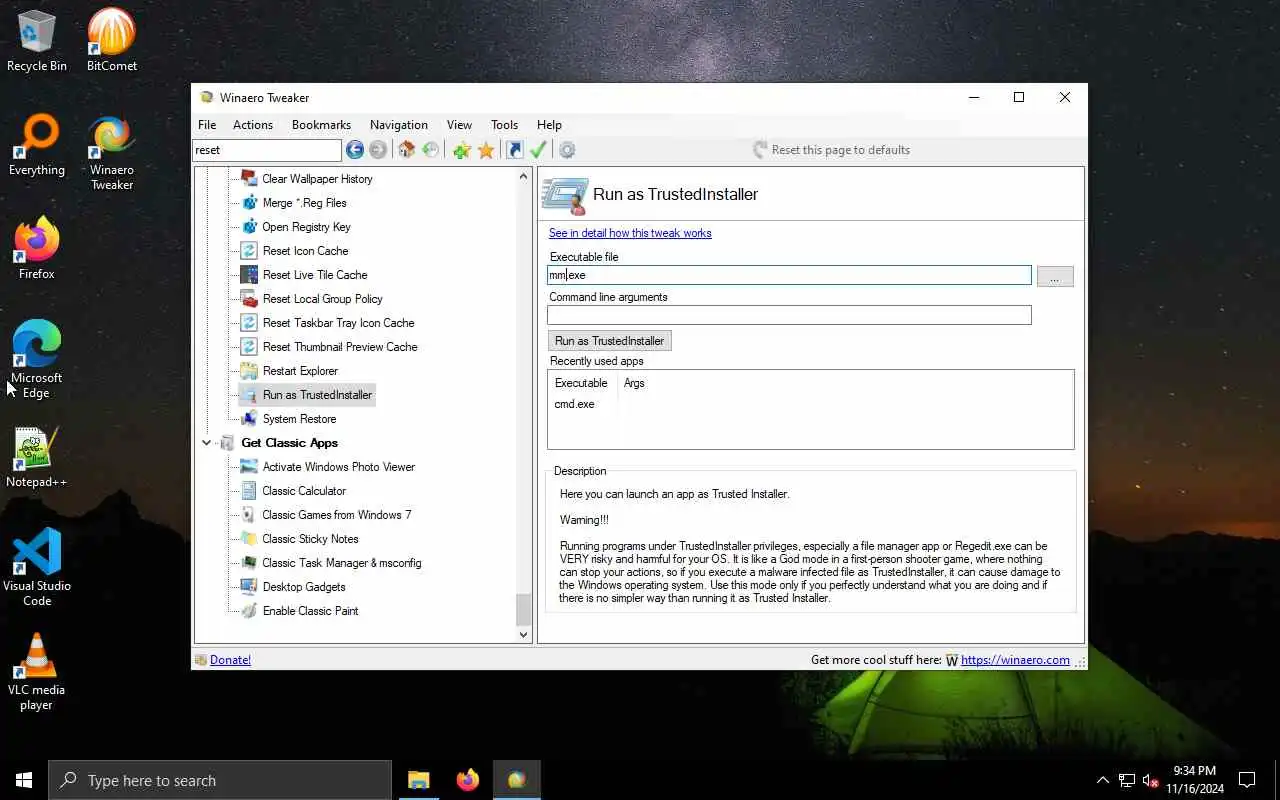Image resolution: width=1280 pixels, height=800 pixels.
Task: Select Reset Live Tile Cache item
Action: click(x=315, y=275)
